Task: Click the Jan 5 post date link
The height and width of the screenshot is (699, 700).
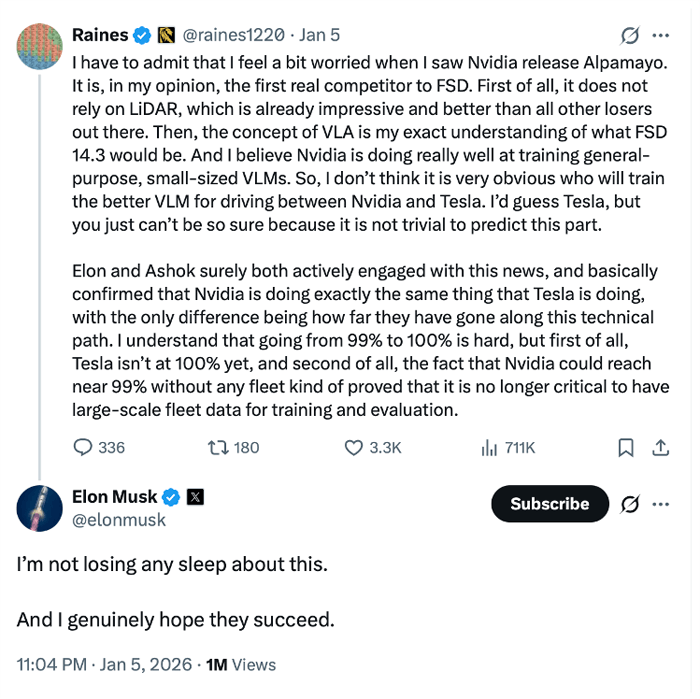Action: point(320,35)
